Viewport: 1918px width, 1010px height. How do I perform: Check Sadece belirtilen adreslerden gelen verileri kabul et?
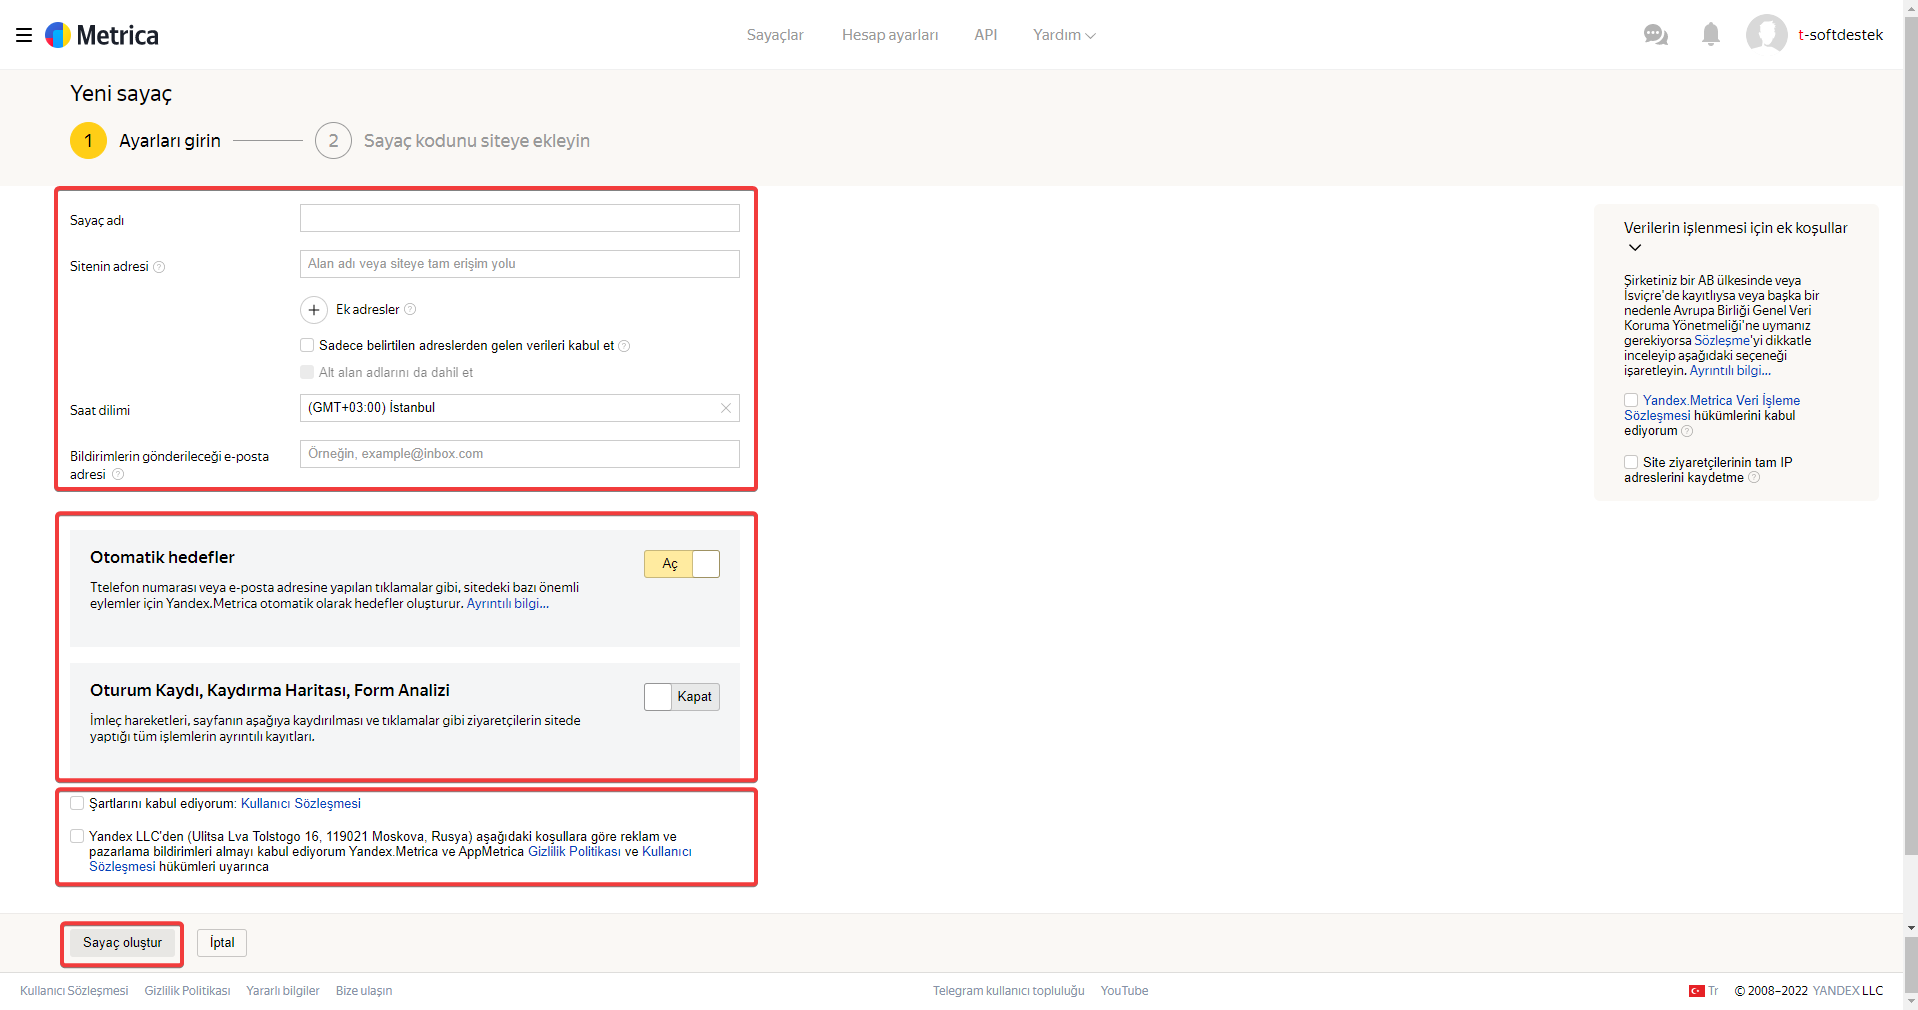tap(307, 345)
